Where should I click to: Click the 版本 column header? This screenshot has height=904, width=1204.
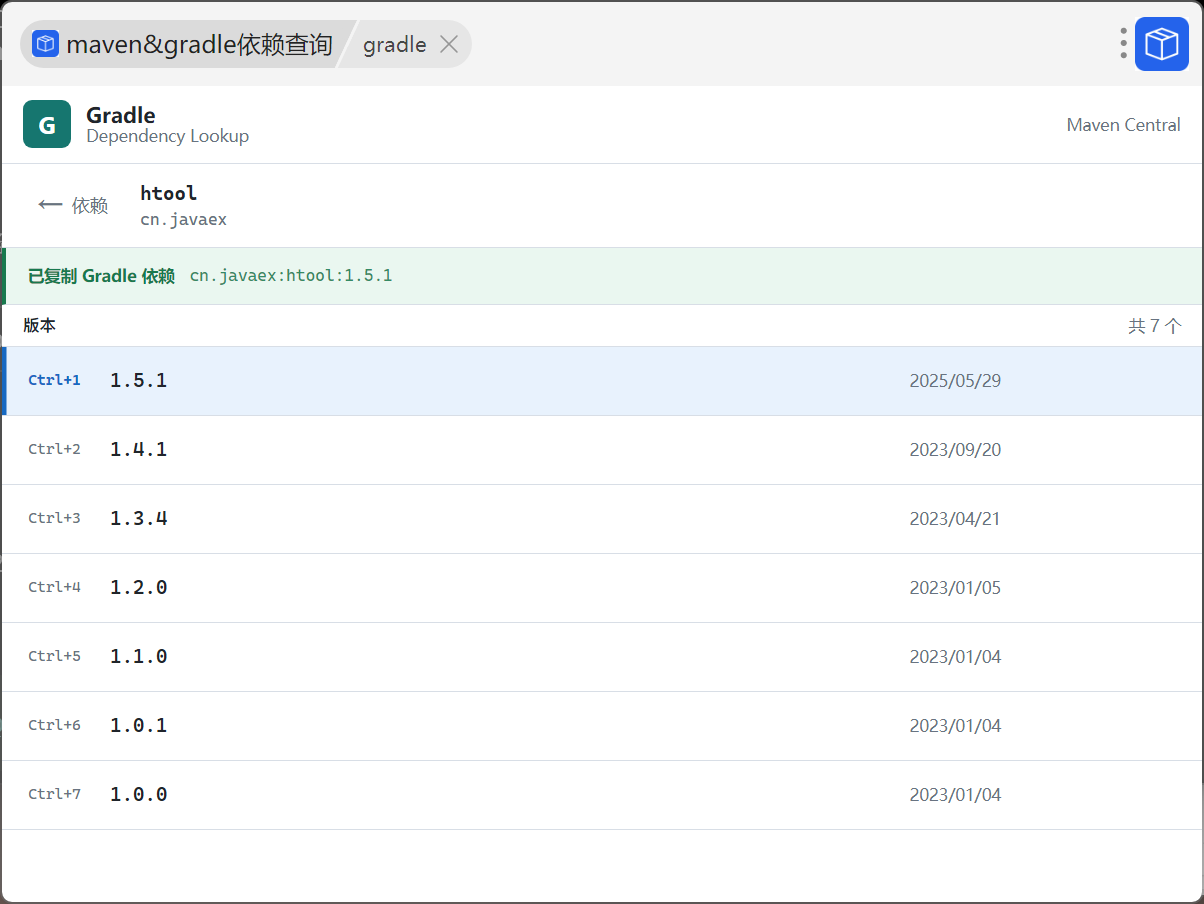click(x=40, y=326)
